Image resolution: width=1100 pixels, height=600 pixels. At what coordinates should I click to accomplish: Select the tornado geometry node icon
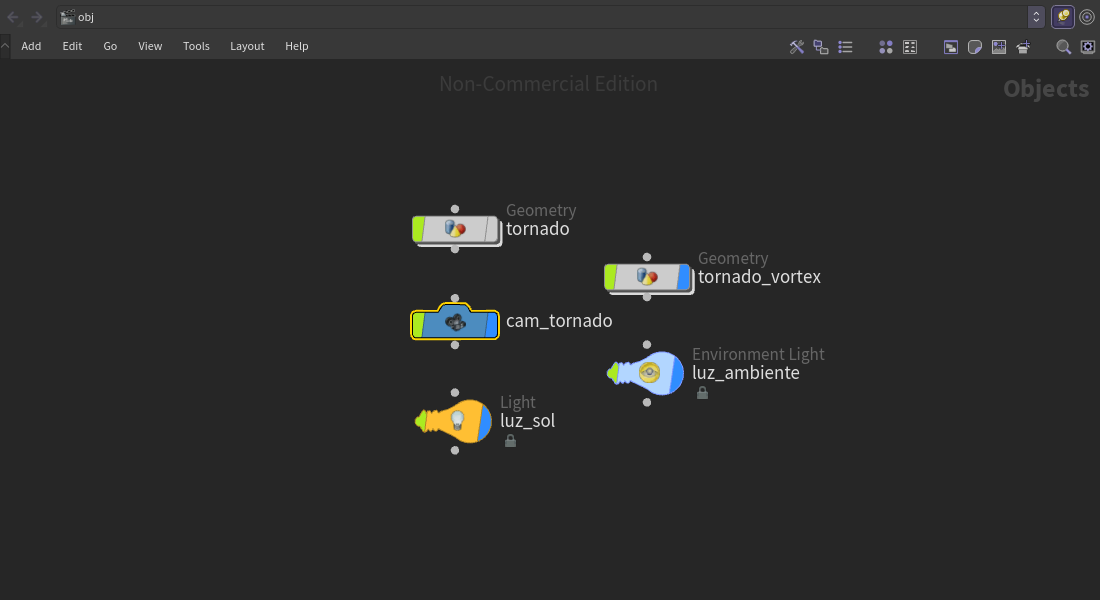[x=455, y=229]
